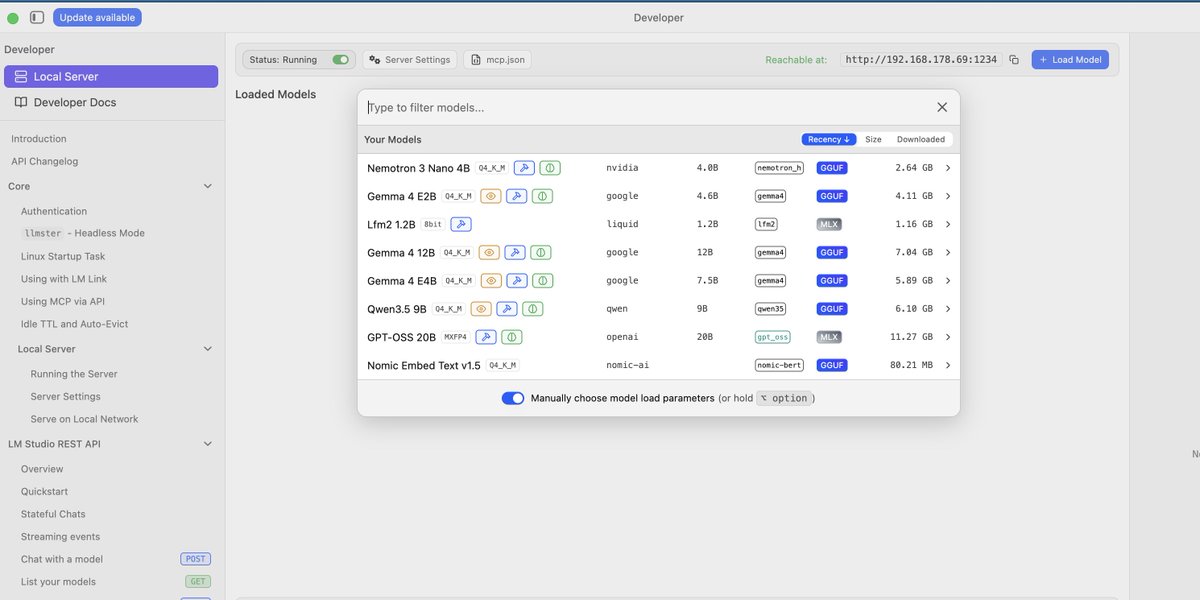Click the green reasoning badge on Qwen3.5 9B

pyautogui.click(x=533, y=309)
